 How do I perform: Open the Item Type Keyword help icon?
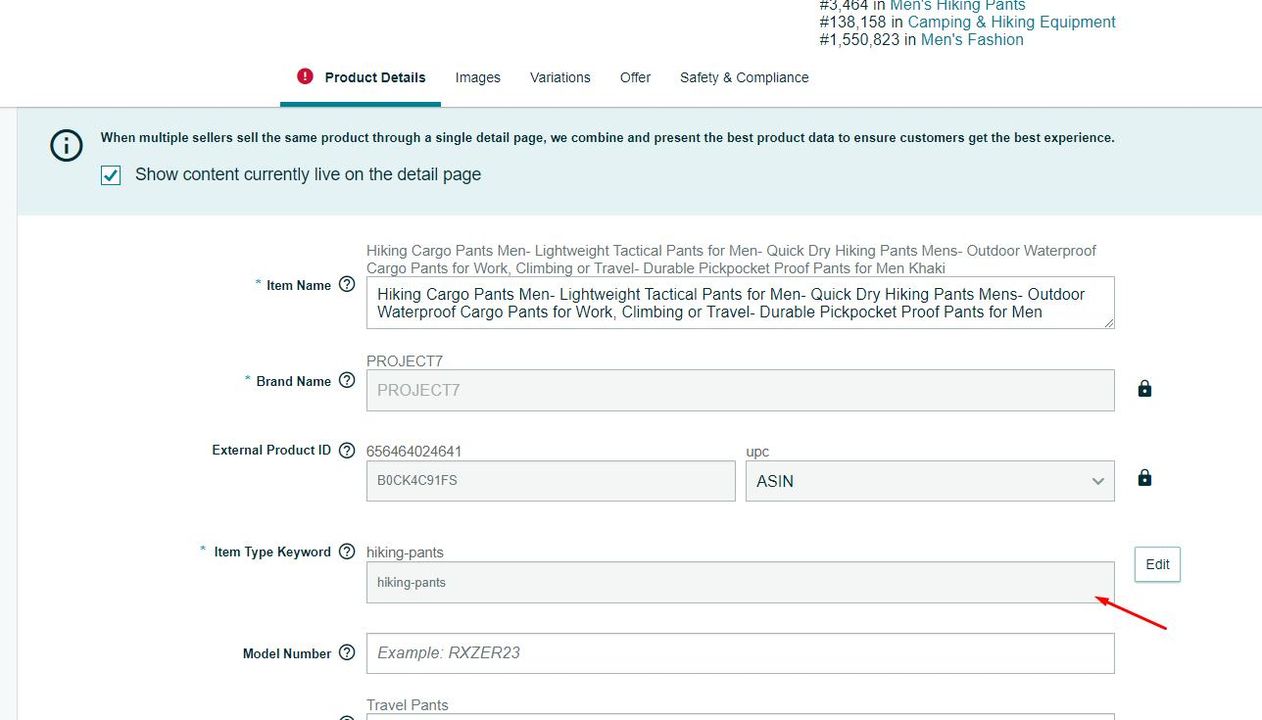click(x=347, y=551)
